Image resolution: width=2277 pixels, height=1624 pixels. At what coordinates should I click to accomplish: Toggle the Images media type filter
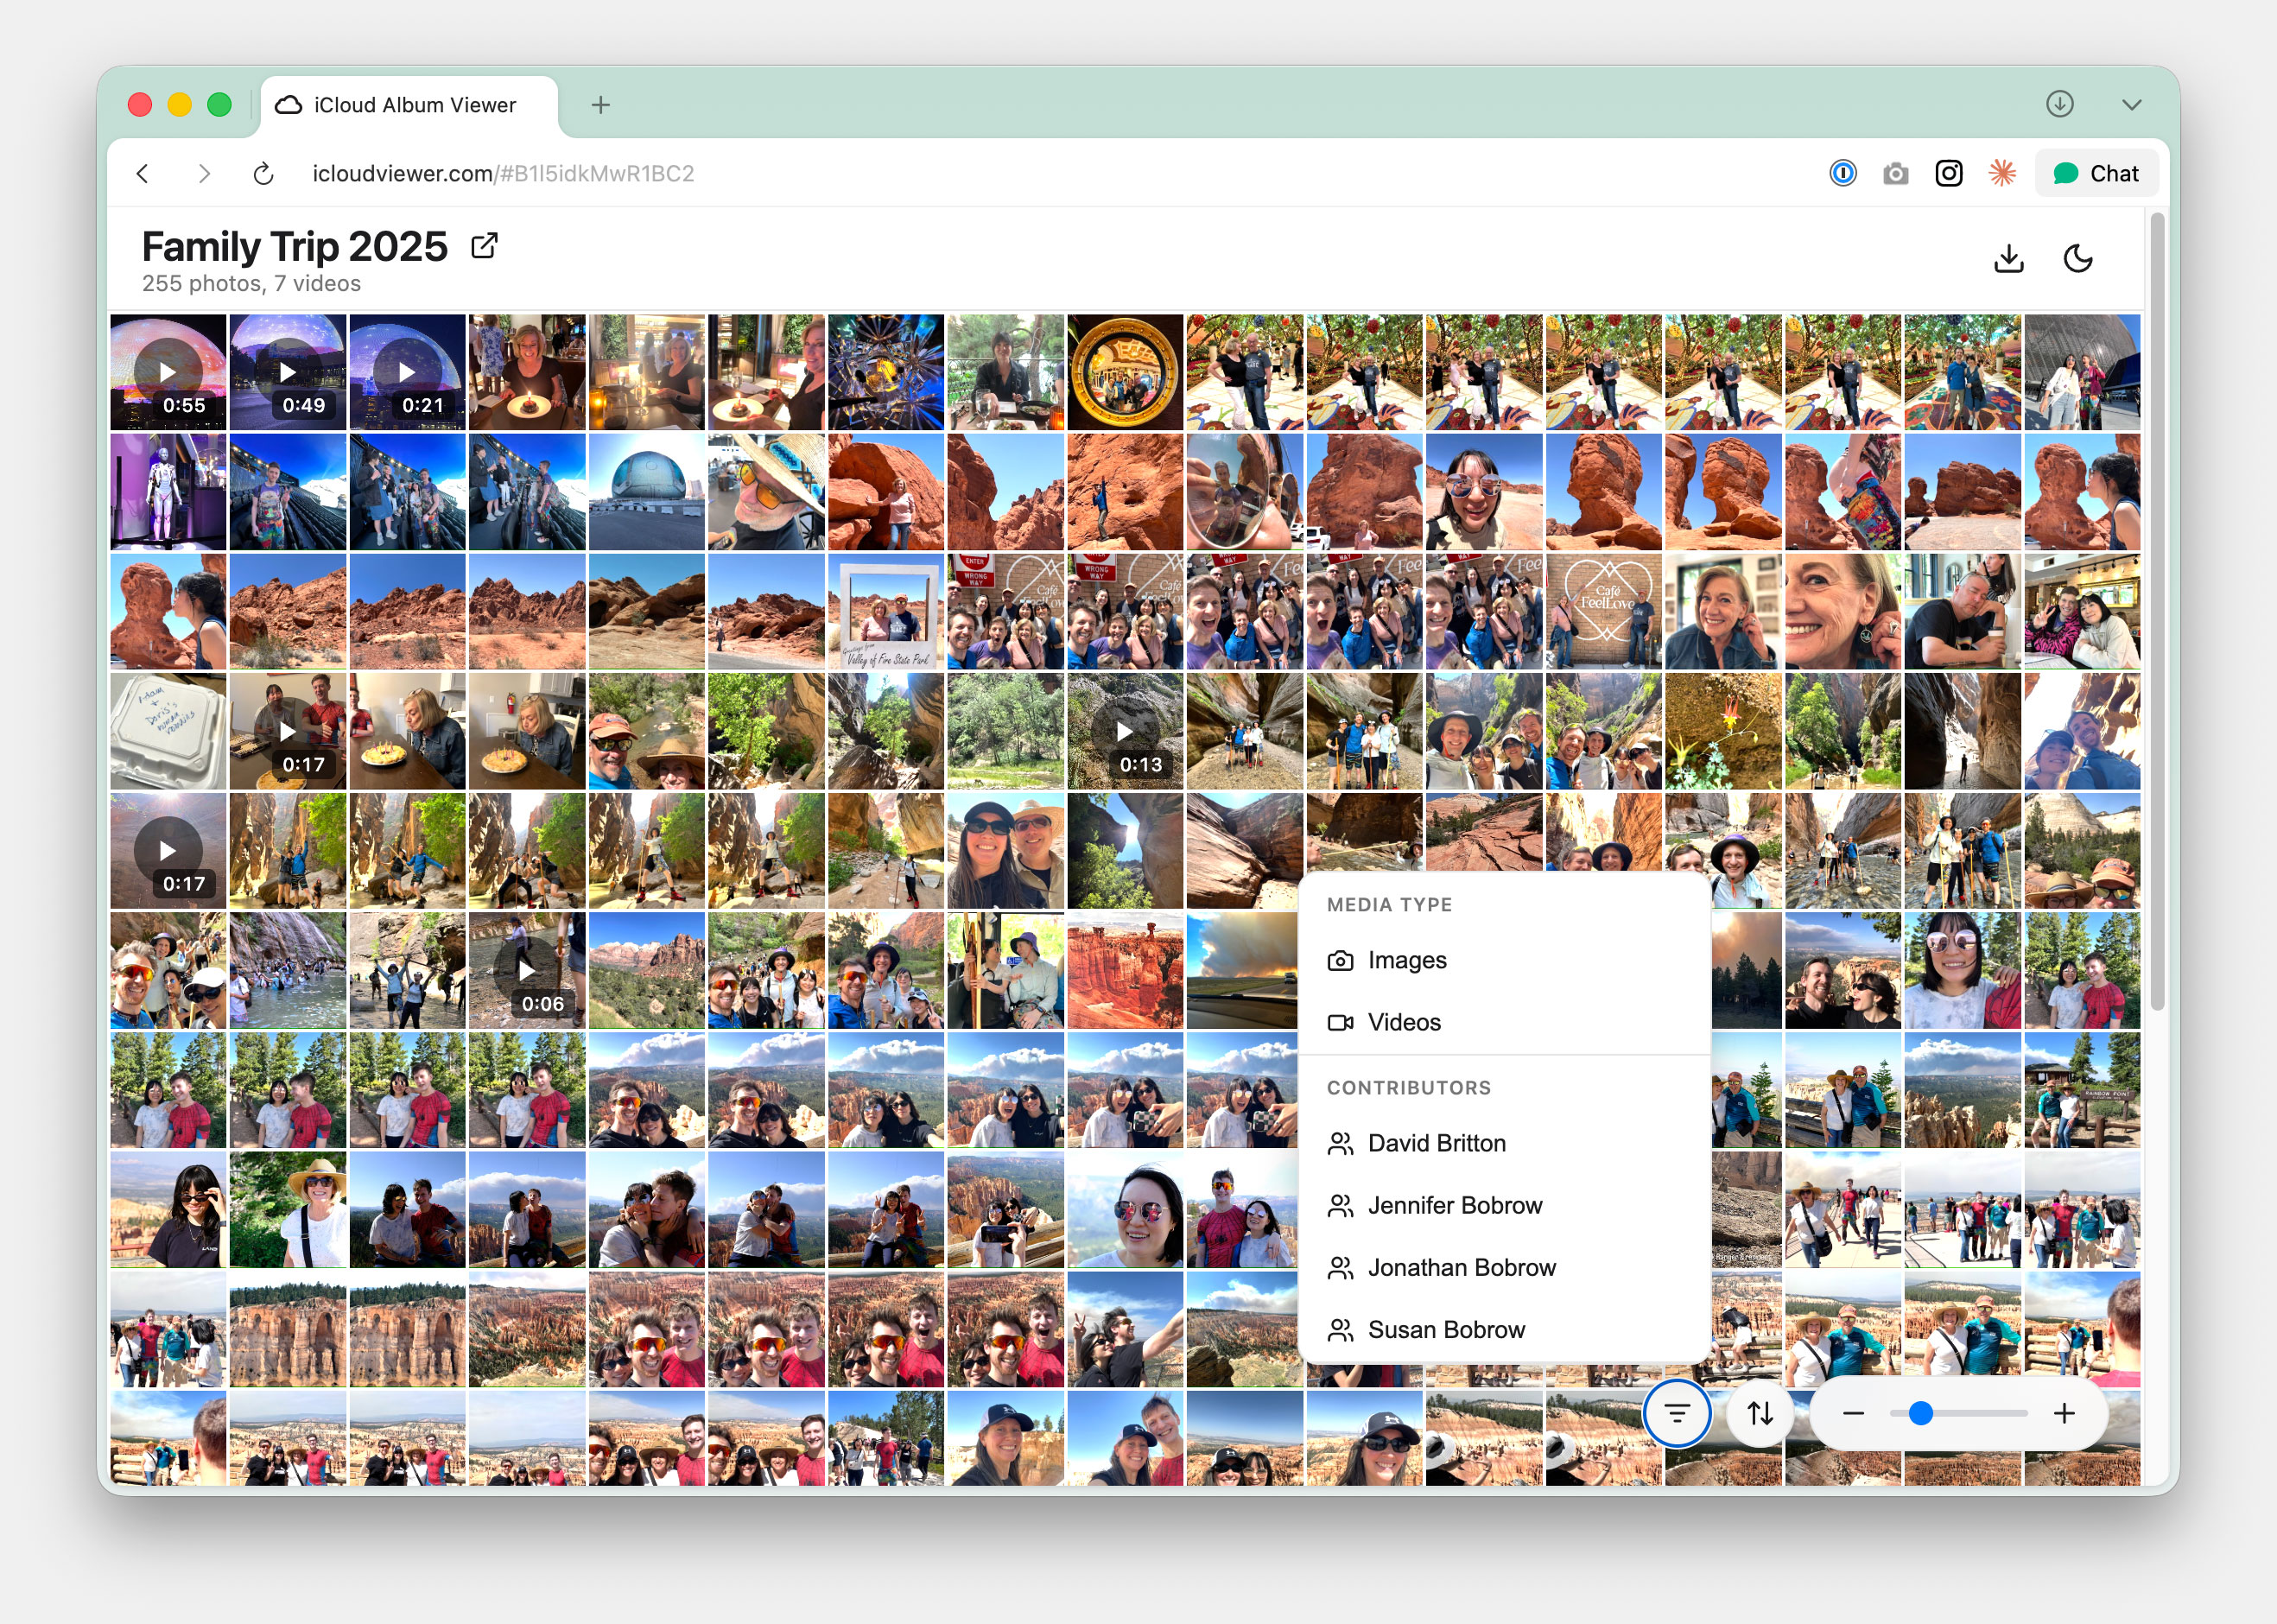pos(1405,959)
